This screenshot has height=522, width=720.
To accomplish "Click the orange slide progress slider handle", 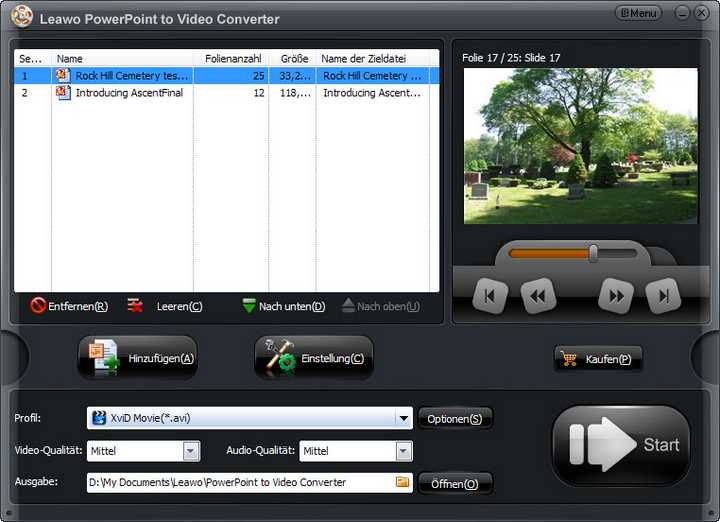I will (x=593, y=253).
